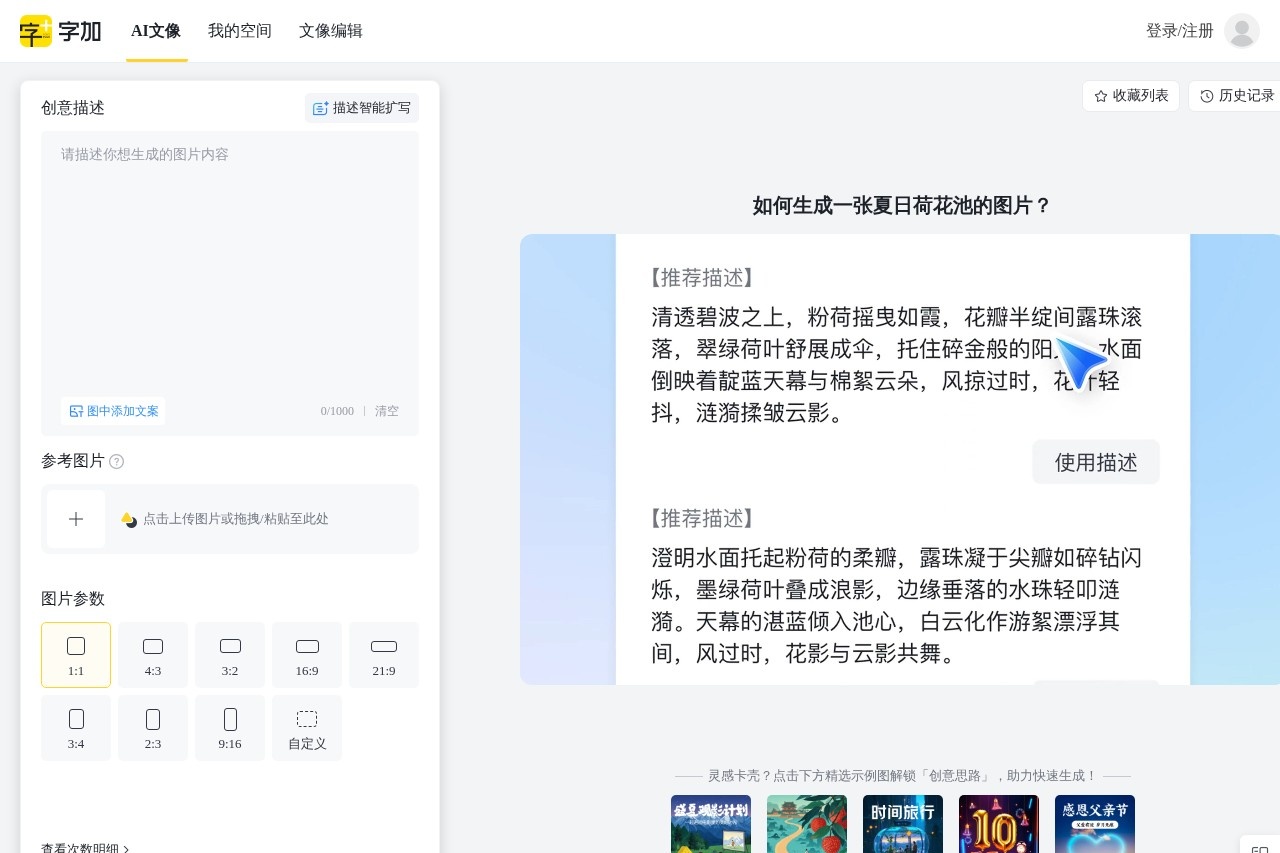Select the 1:1 aspect ratio

(76, 654)
